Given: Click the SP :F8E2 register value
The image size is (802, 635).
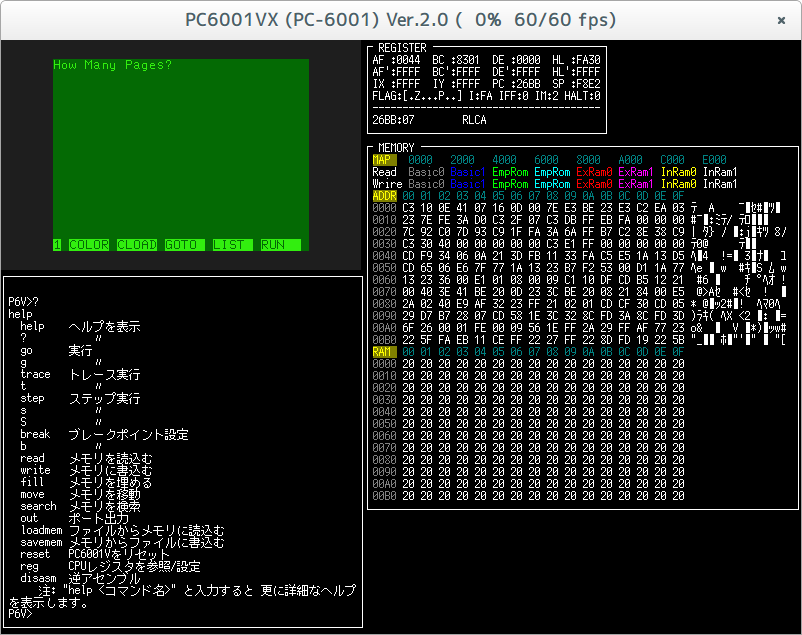Looking at the screenshot, I should pos(576,84).
